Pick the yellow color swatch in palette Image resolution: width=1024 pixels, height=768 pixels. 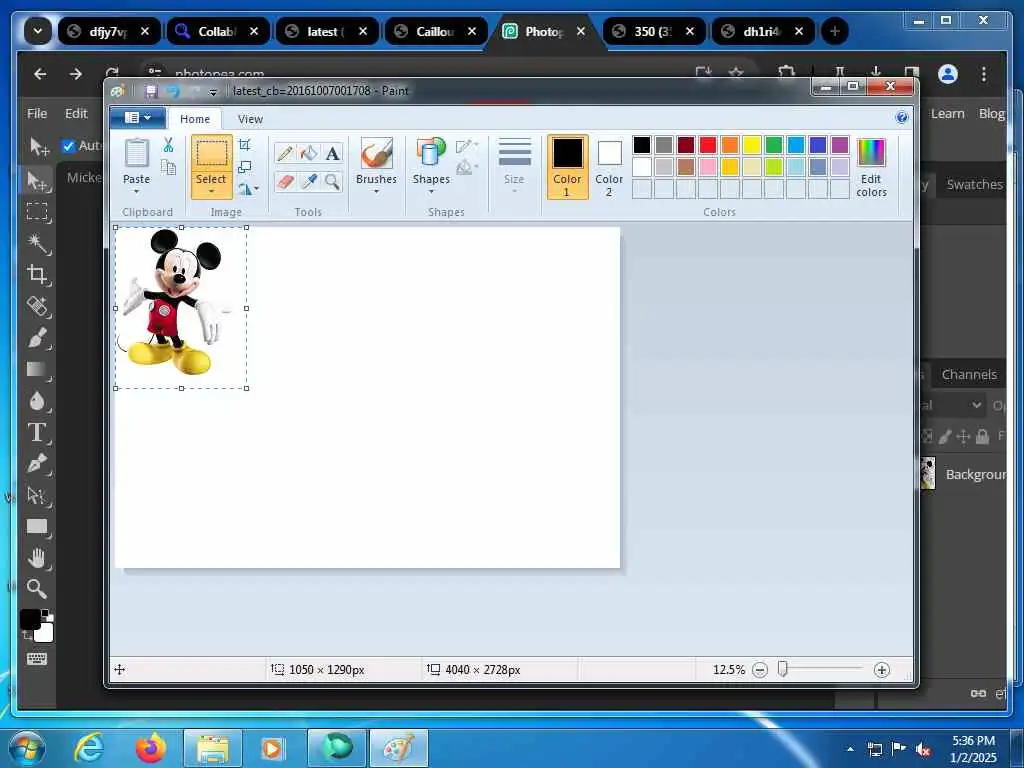[752, 145]
